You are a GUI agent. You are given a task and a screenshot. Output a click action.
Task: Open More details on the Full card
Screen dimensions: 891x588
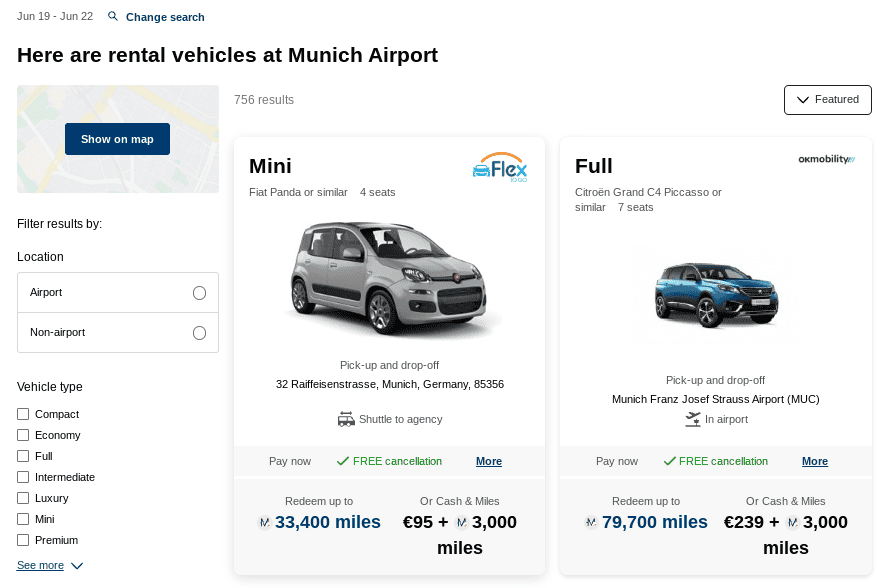(x=815, y=461)
